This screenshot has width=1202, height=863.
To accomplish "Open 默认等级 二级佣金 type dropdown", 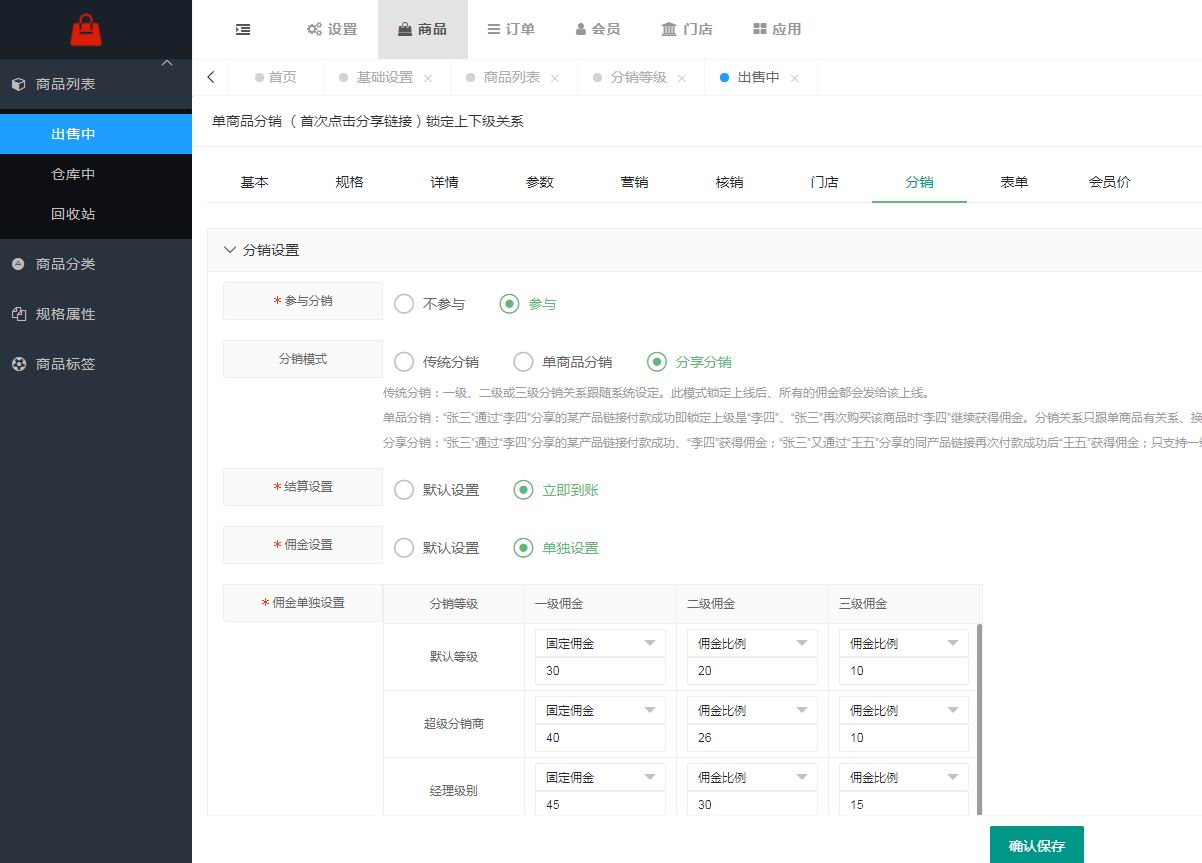I will (752, 643).
